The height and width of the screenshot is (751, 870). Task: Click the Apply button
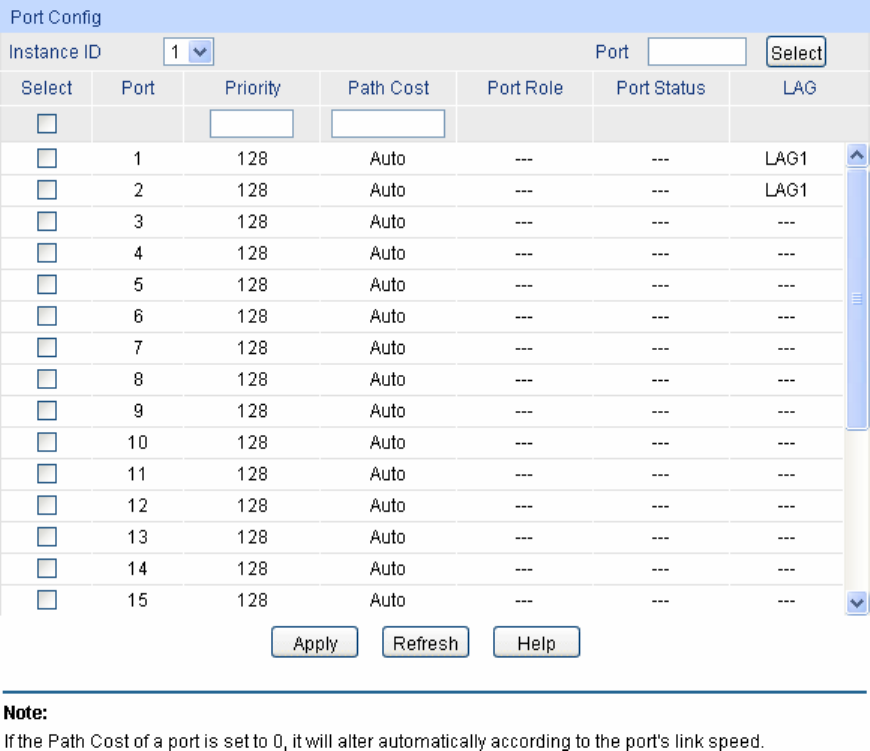tap(315, 643)
